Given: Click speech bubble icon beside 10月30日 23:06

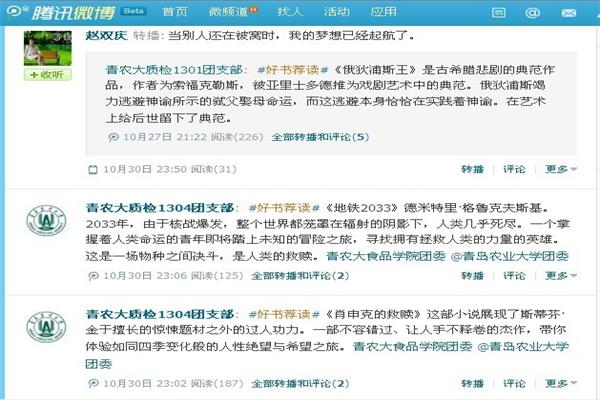Looking at the screenshot, I should [x=93, y=276].
